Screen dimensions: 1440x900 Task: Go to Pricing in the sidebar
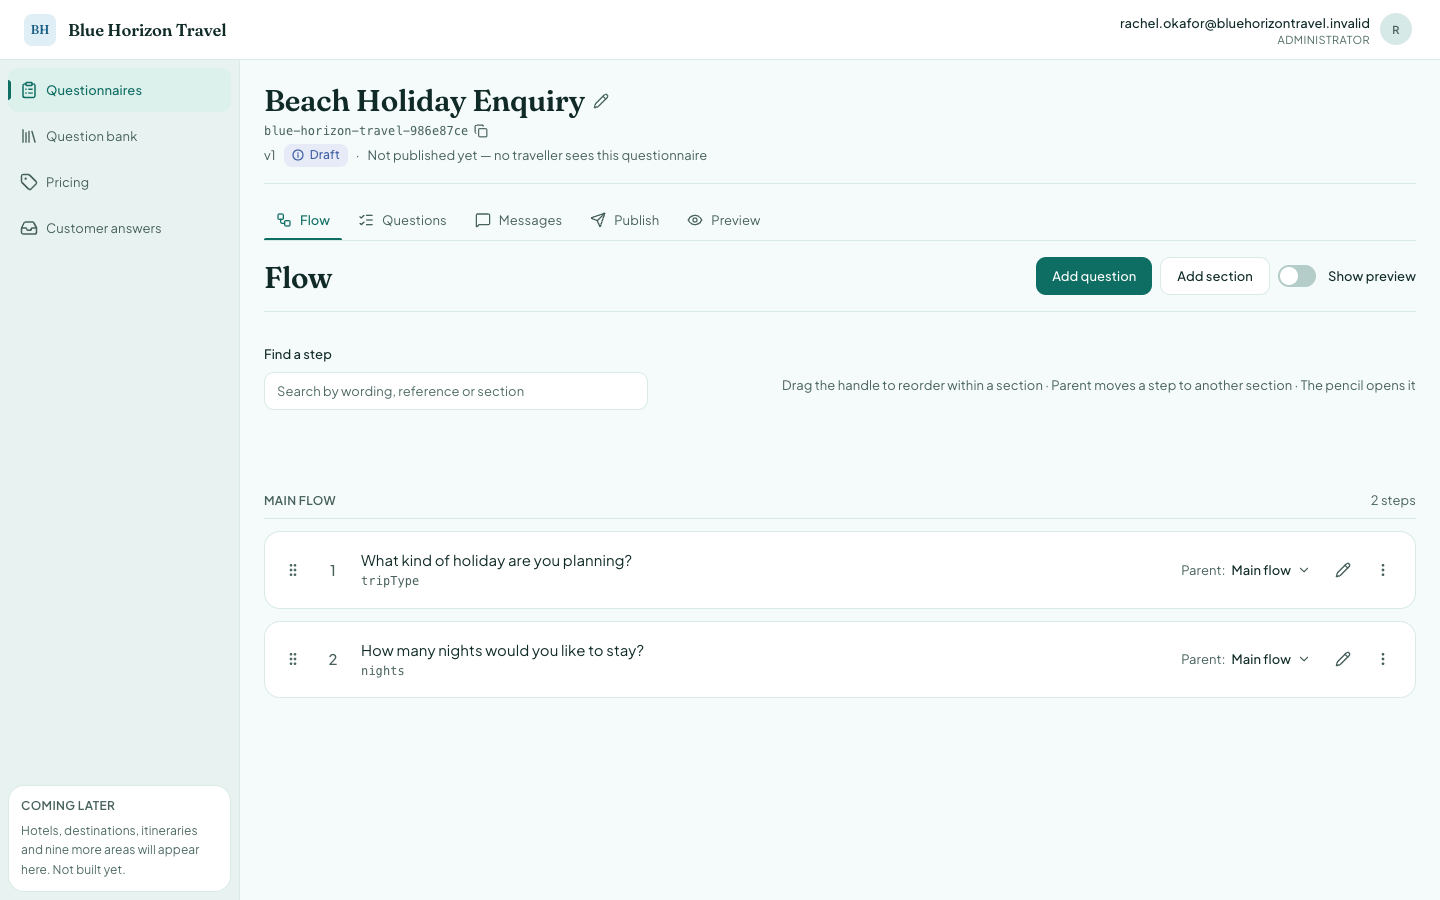pos(119,182)
